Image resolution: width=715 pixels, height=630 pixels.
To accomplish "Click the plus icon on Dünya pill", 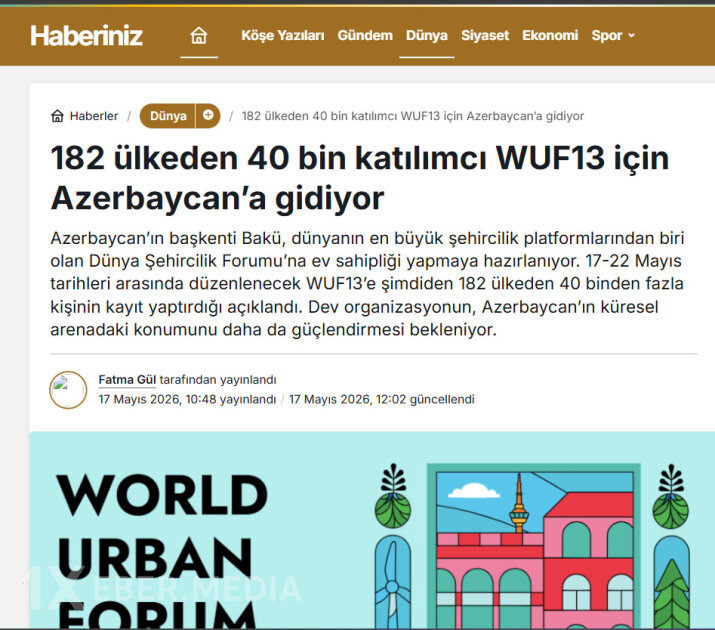I will tap(208, 115).
